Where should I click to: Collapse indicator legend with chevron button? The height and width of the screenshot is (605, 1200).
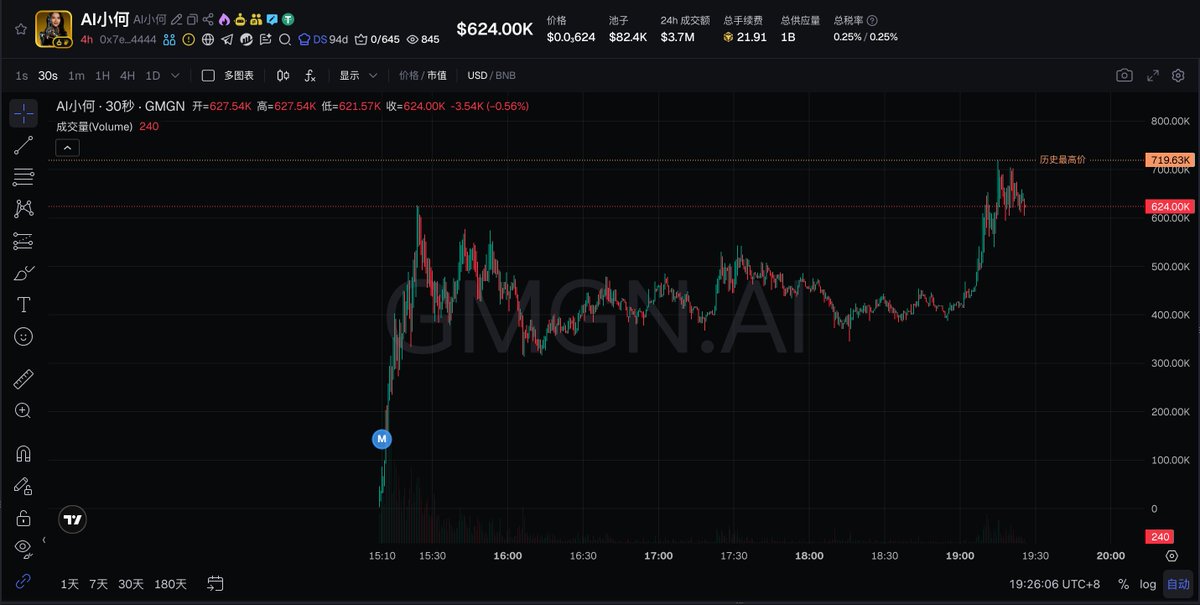click(67, 148)
